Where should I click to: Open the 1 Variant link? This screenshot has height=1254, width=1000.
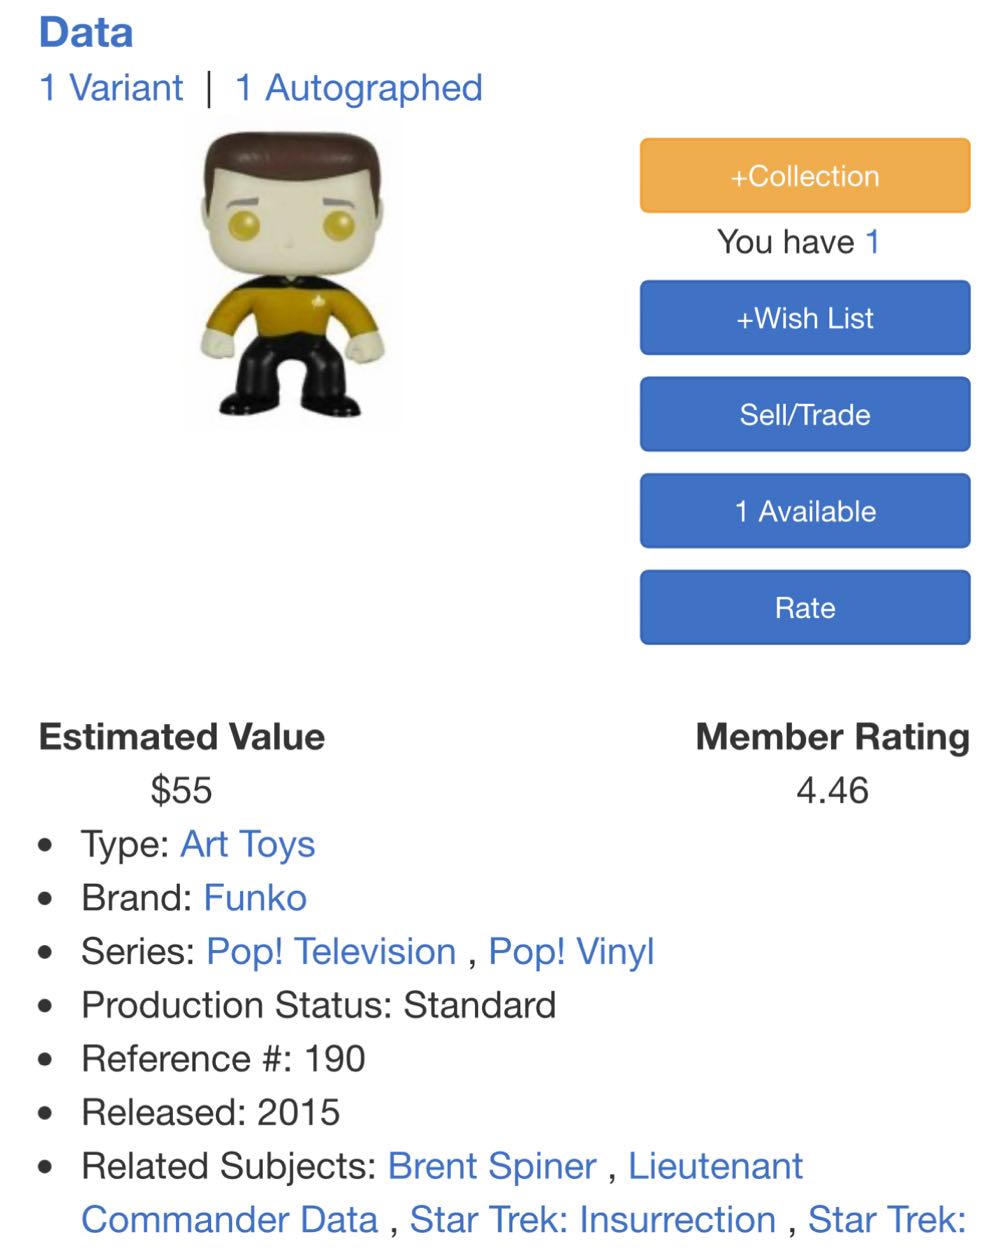tap(110, 88)
